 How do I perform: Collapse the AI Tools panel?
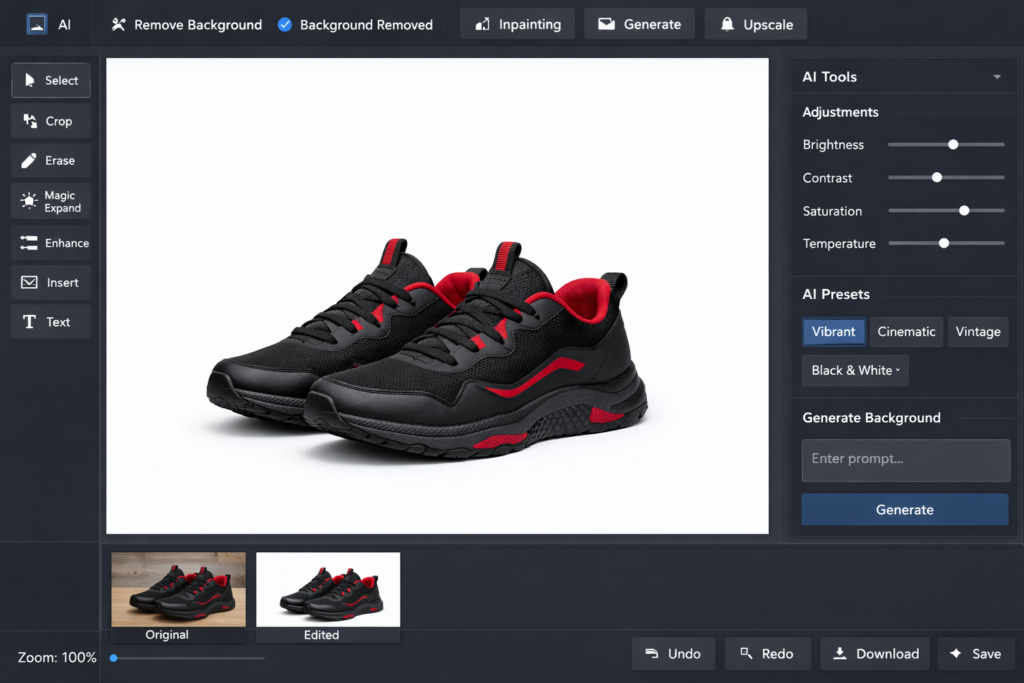click(996, 76)
